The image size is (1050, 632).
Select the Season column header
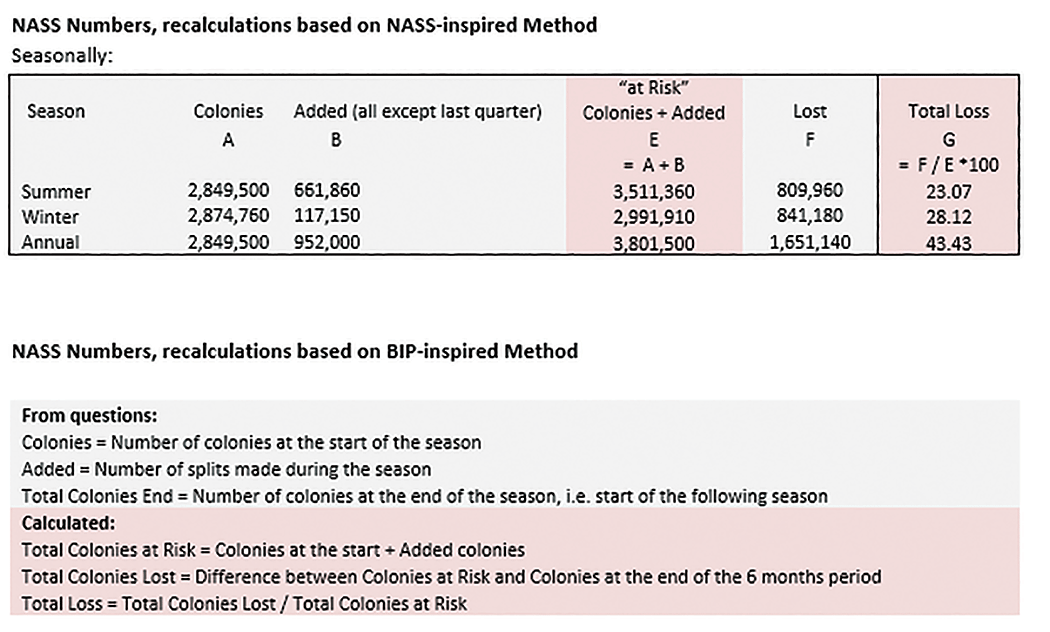[56, 112]
